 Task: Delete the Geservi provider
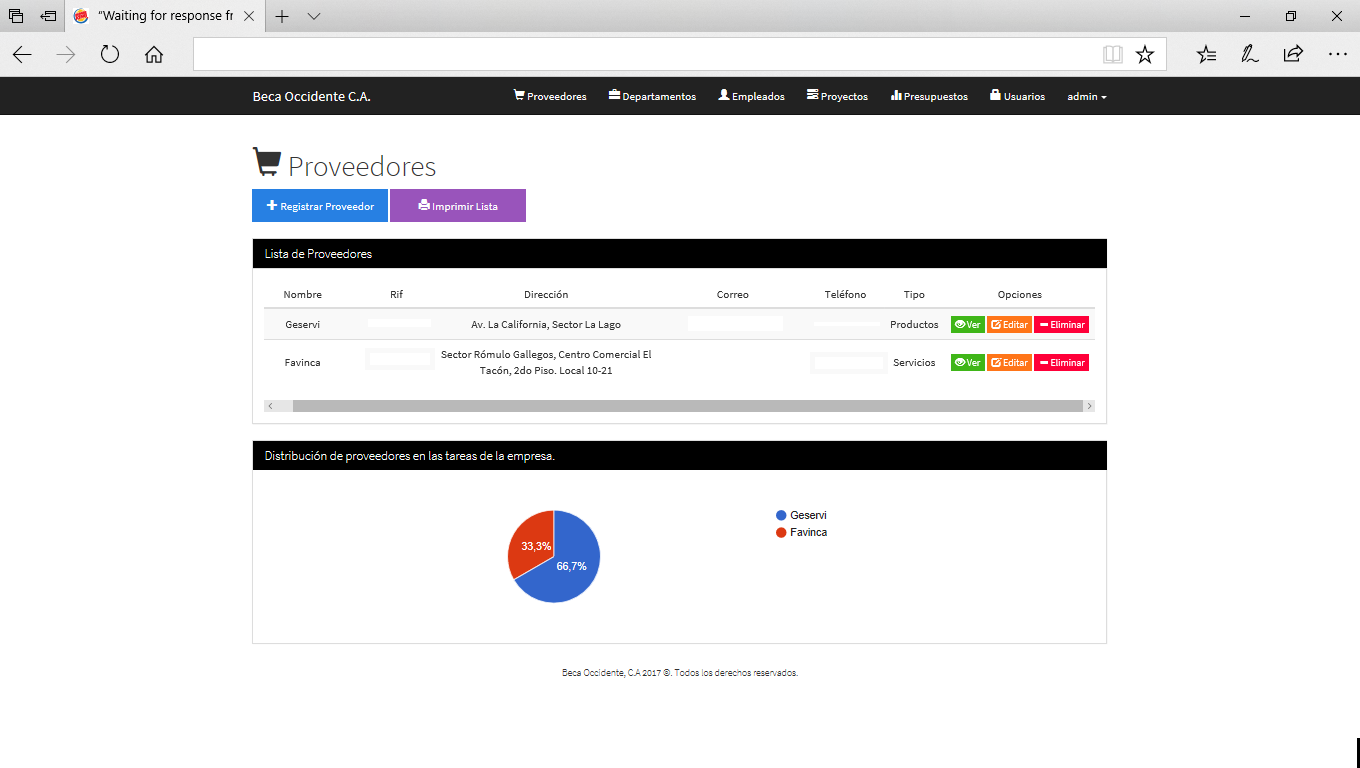pyautogui.click(x=1061, y=325)
